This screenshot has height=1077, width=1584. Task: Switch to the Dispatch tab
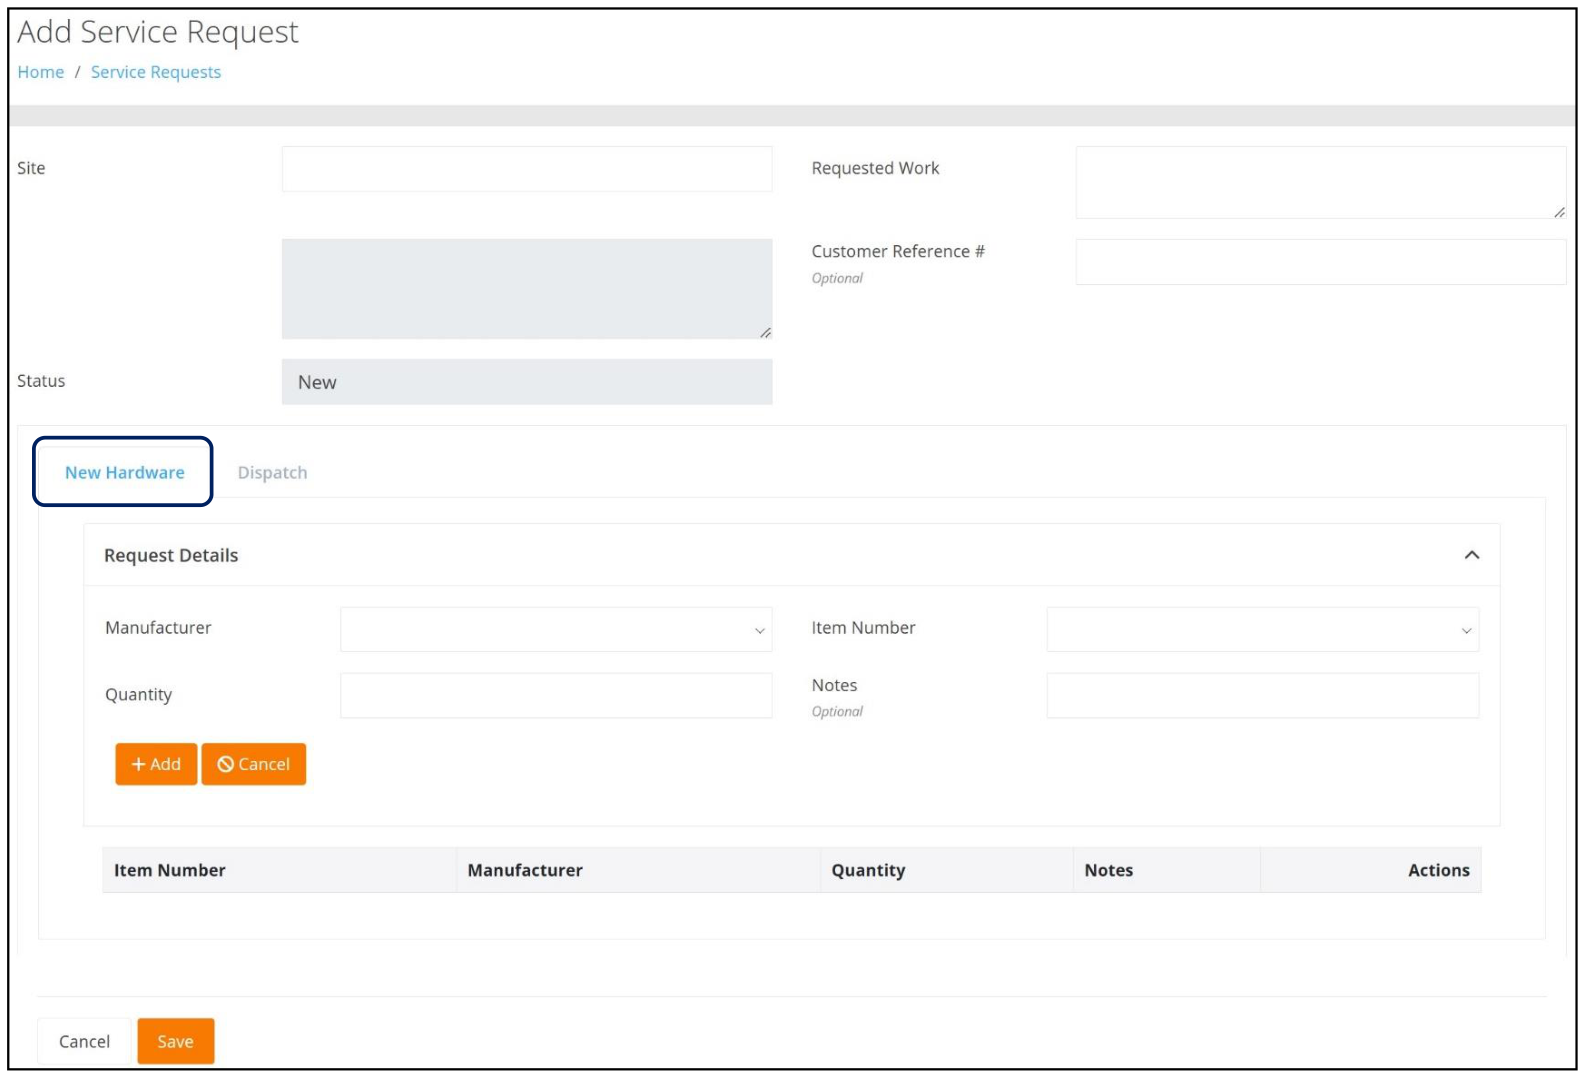(x=272, y=472)
